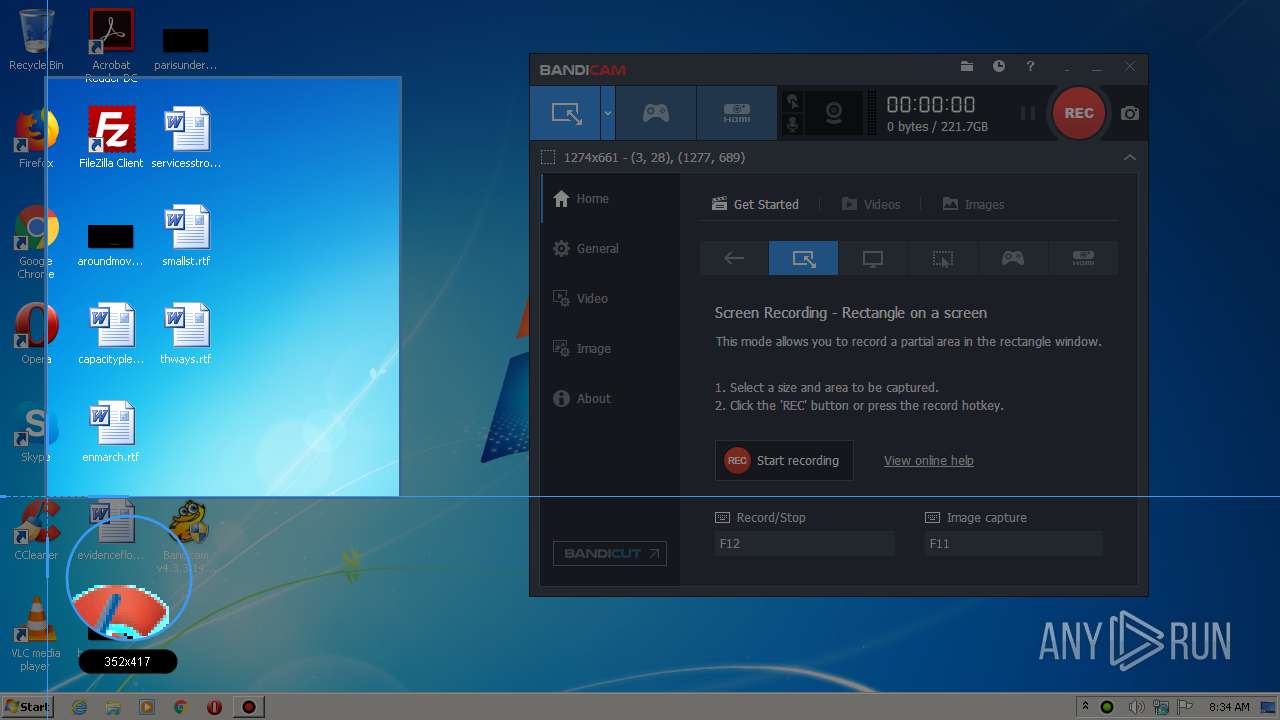The height and width of the screenshot is (720, 1280).
Task: Open Chrome icon in taskbar
Action: pos(181,707)
